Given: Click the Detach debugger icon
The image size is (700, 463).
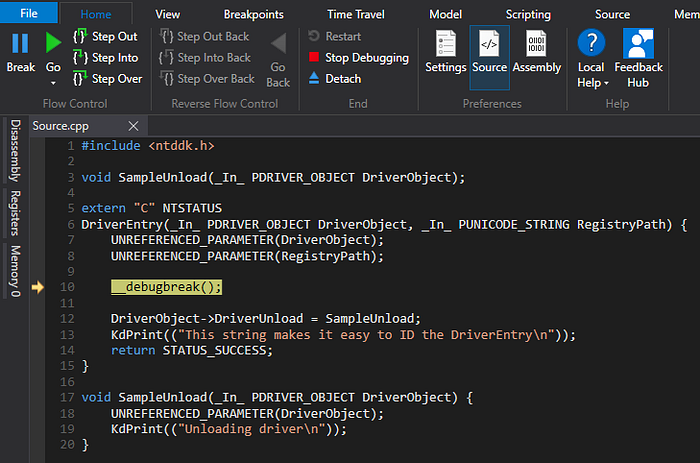Looking at the screenshot, I should click(x=315, y=78).
